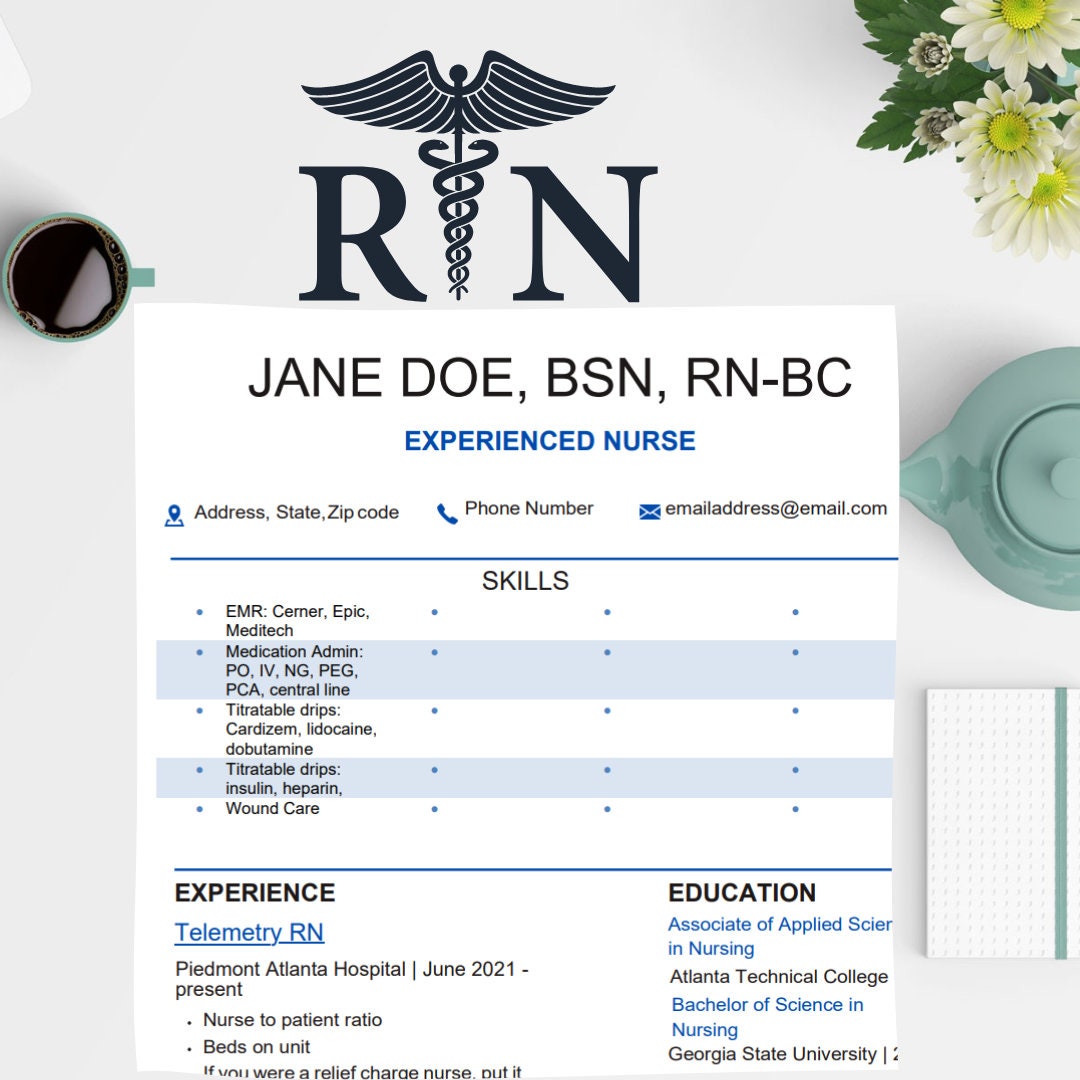
Task: Toggle the bullet beside EMR: Cerner, Epic, Meditech
Action: tap(200, 610)
